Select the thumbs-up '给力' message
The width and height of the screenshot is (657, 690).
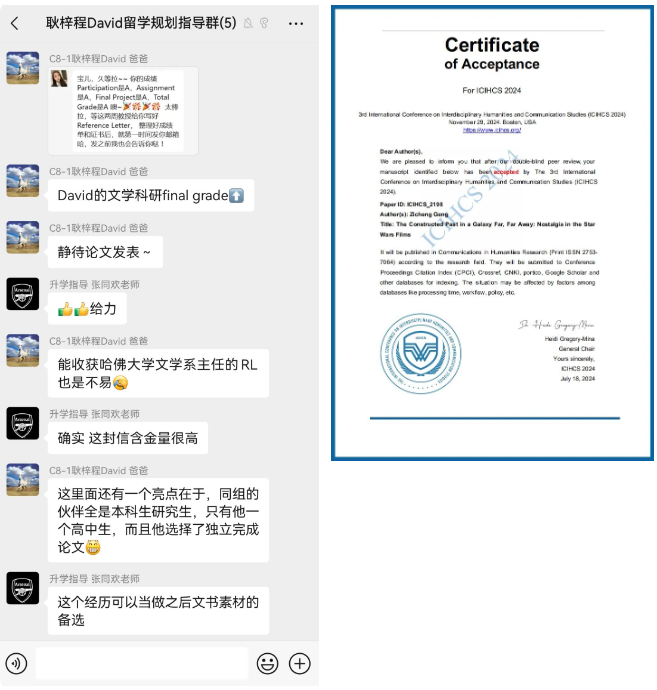pyautogui.click(x=87, y=309)
